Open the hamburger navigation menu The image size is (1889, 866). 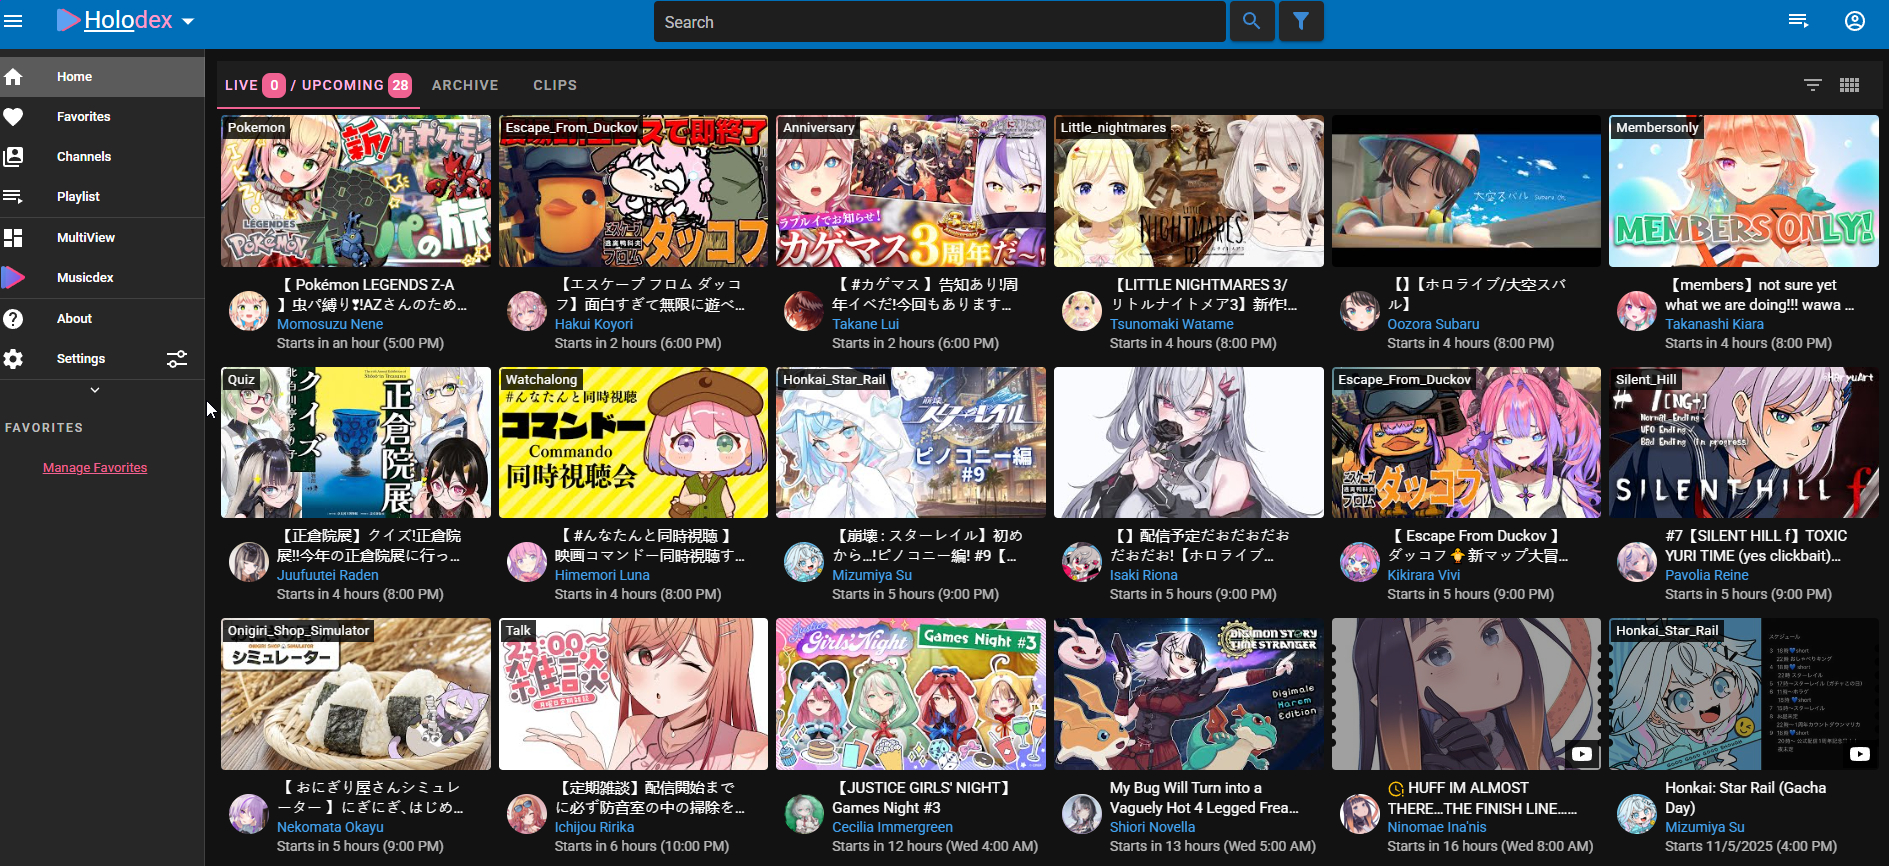[13, 21]
